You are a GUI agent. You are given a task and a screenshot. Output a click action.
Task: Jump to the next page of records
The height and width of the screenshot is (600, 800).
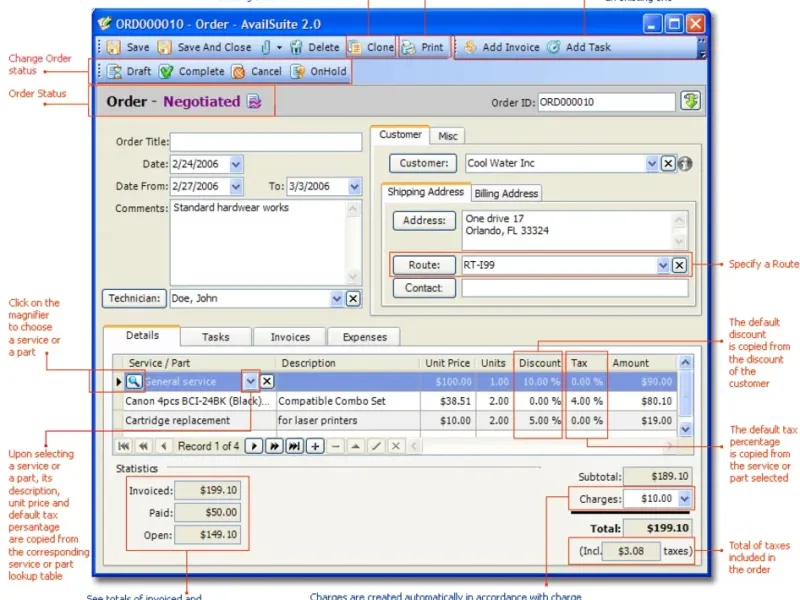(x=274, y=446)
